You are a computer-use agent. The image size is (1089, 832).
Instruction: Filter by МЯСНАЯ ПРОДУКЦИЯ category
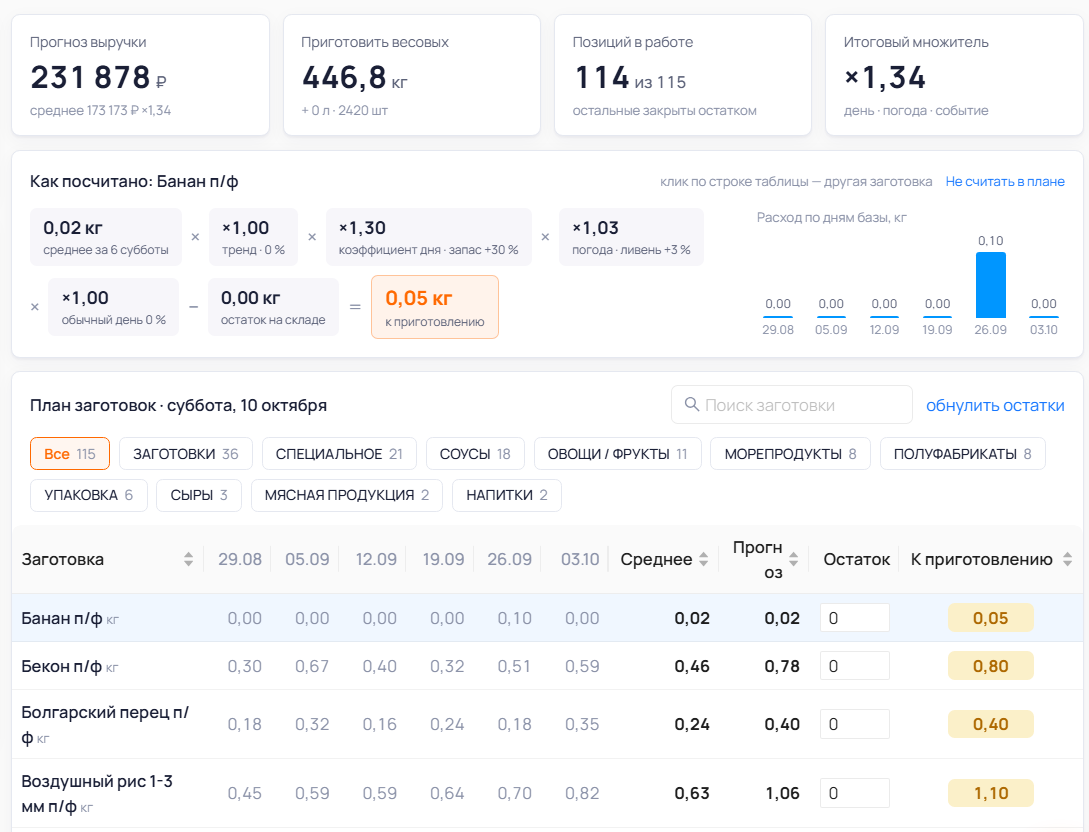tap(347, 495)
